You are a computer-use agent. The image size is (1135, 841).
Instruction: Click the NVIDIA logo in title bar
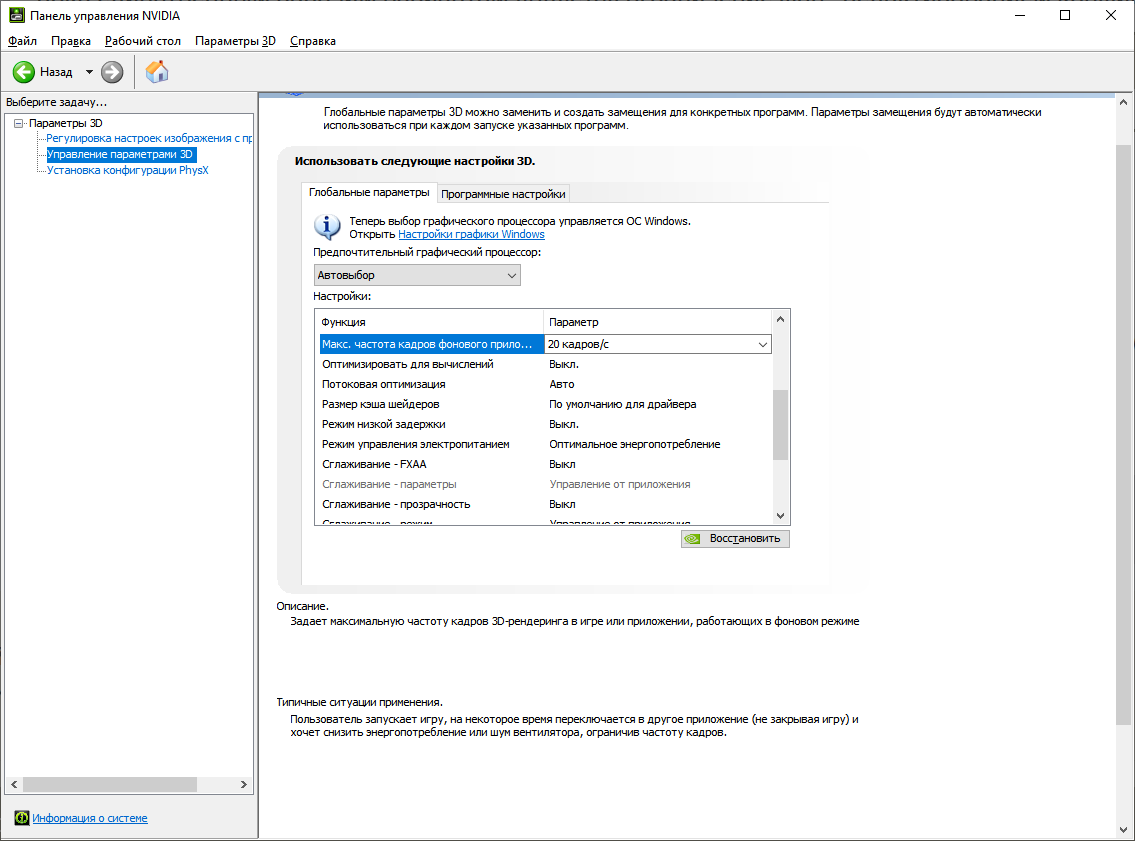click(16, 15)
